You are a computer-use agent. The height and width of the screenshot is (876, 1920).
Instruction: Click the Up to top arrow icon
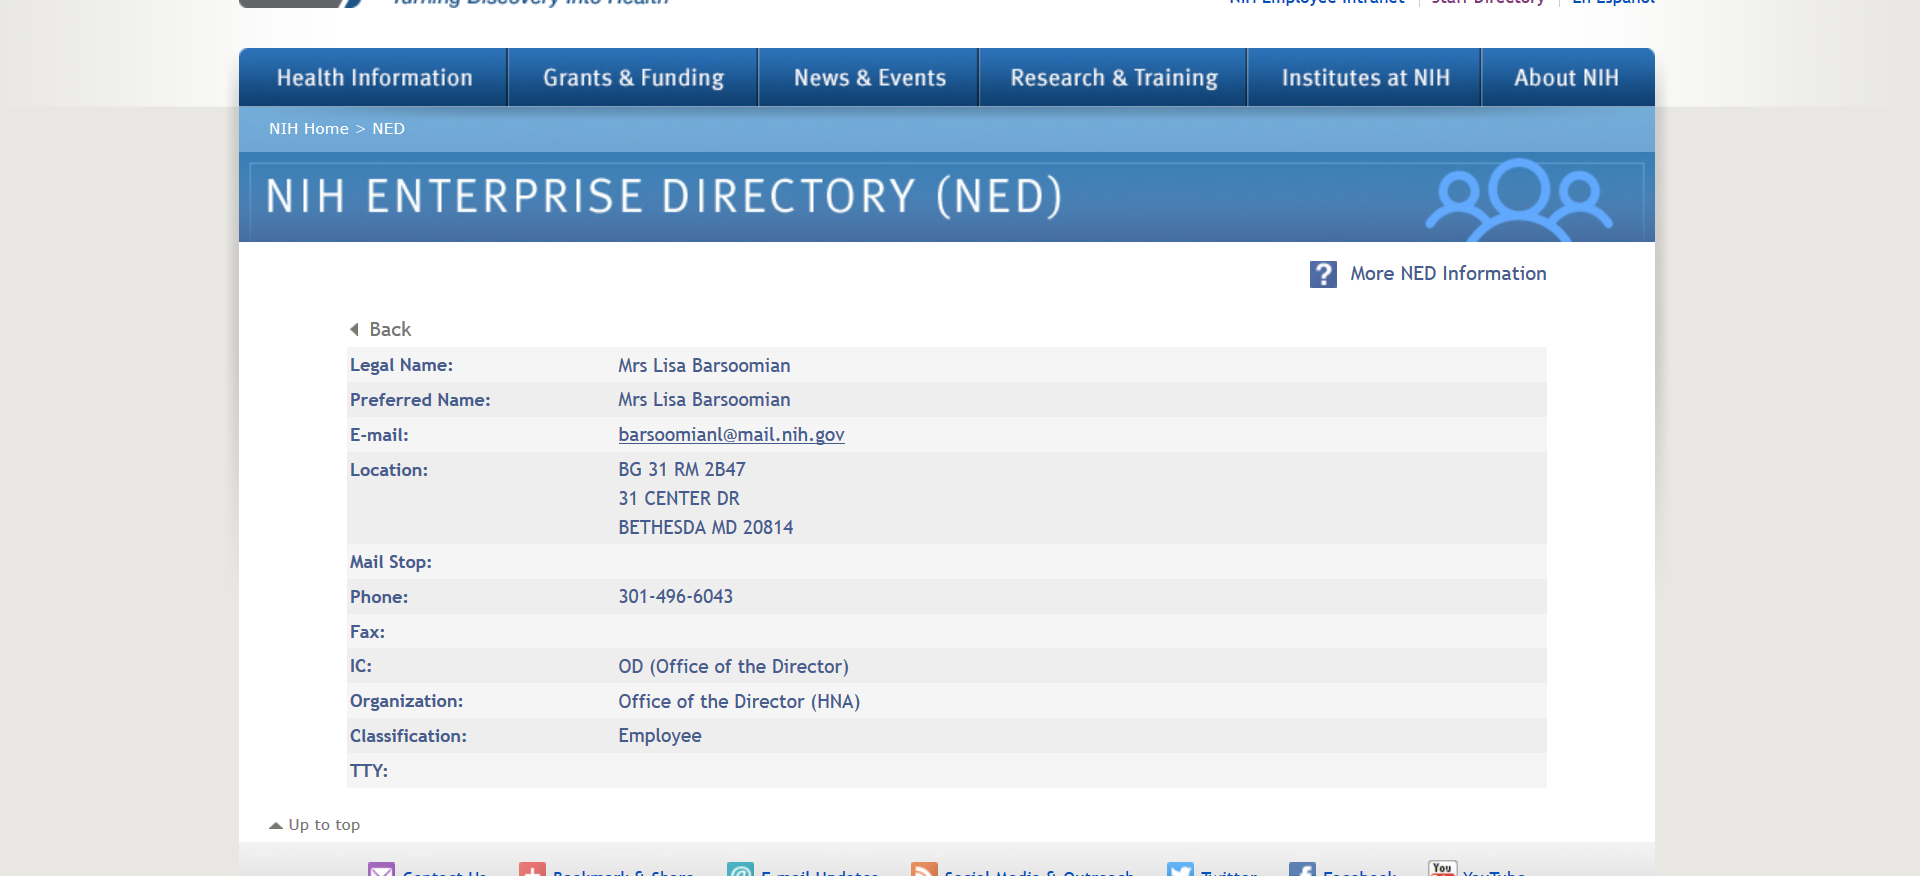click(x=276, y=825)
